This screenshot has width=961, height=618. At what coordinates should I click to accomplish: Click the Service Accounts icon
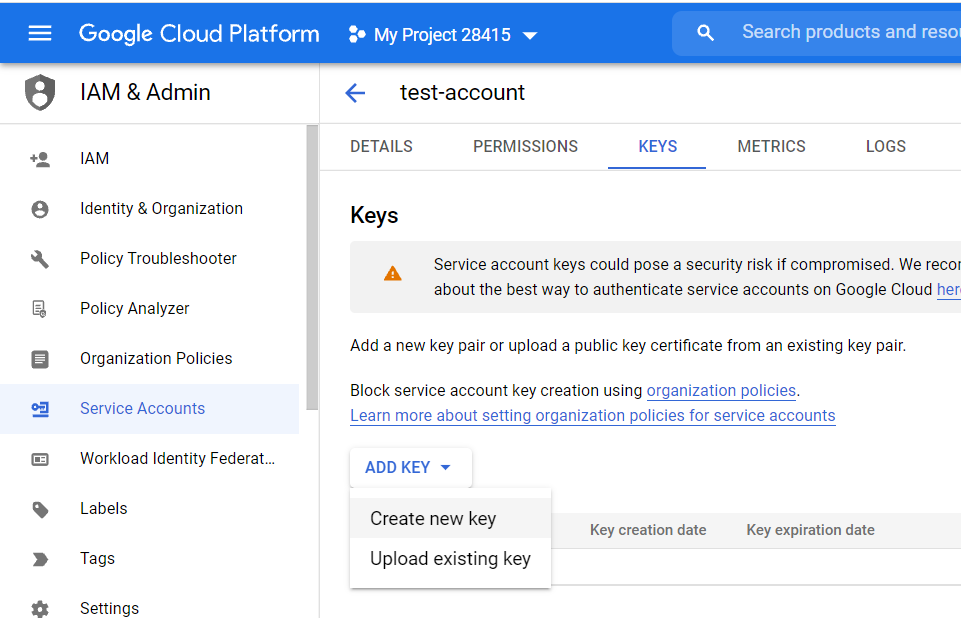[x=40, y=409]
